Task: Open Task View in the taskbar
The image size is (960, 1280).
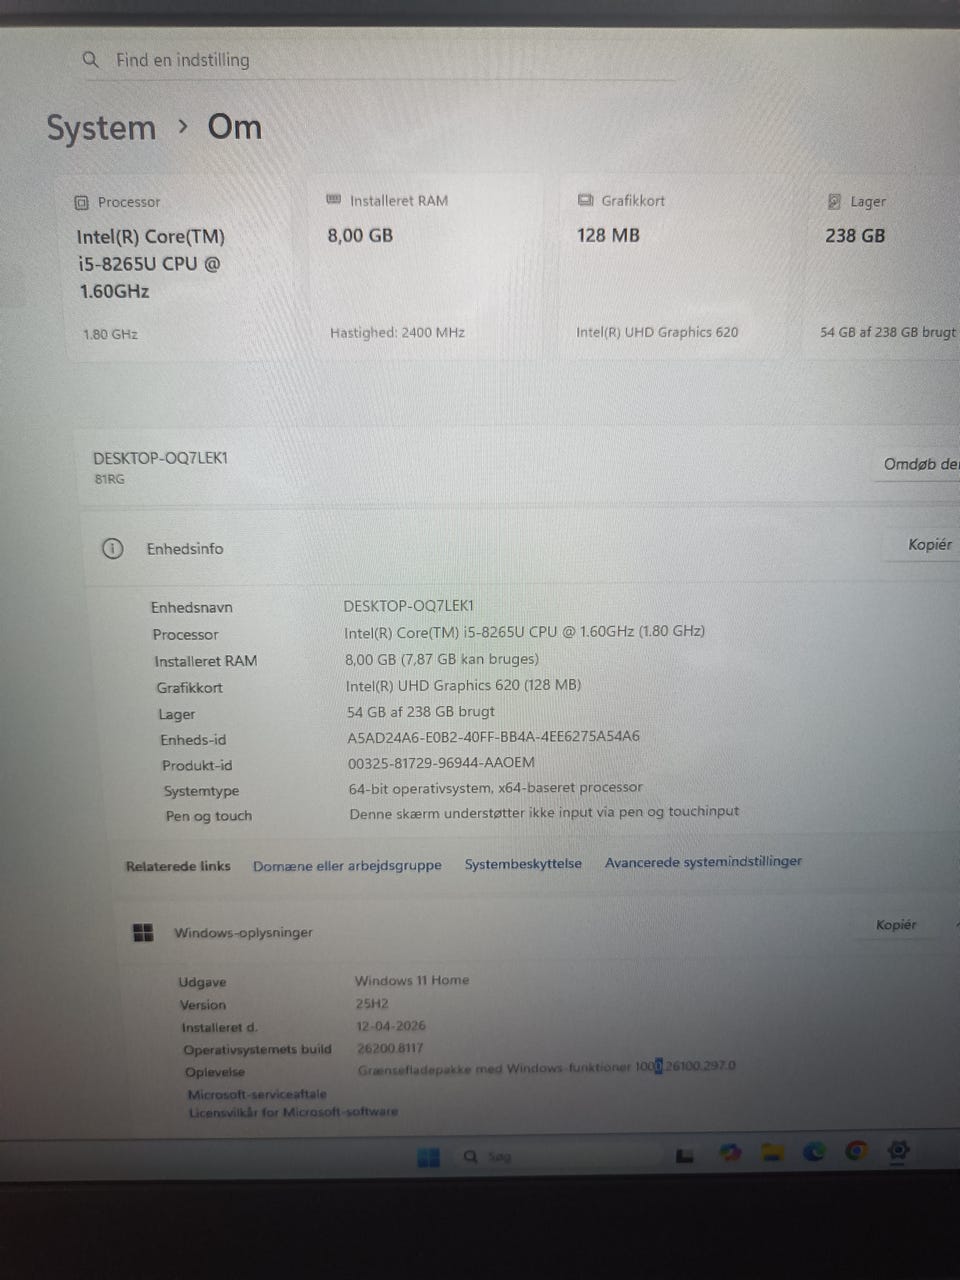Action: point(685,1155)
